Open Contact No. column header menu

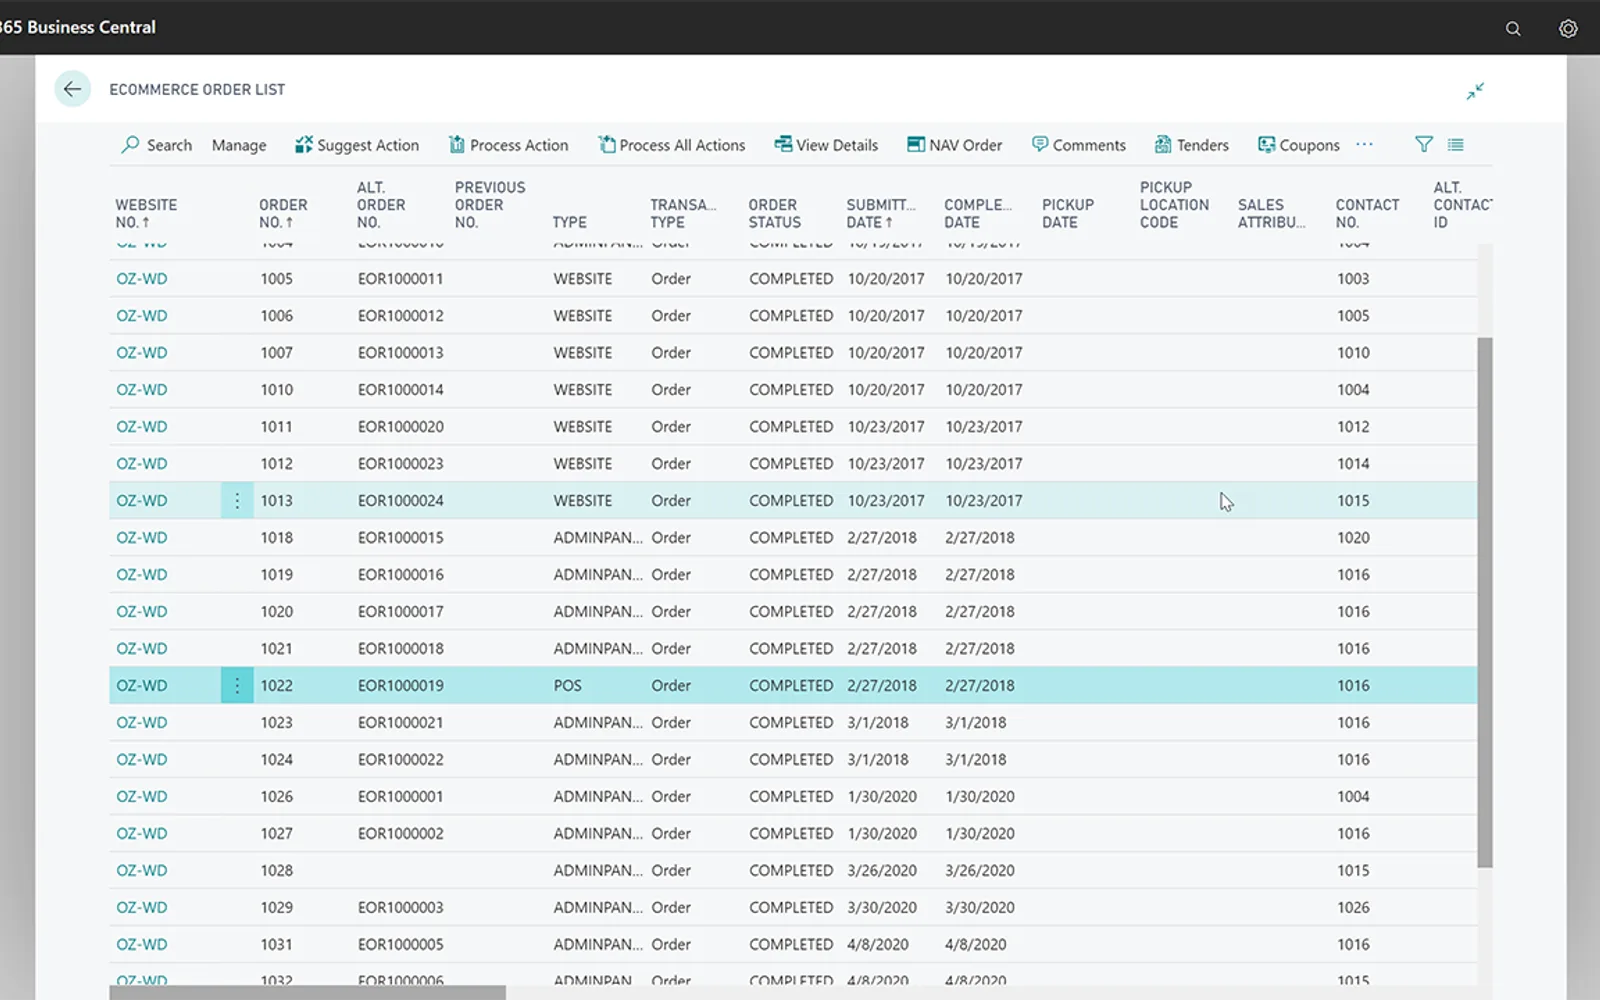(x=1367, y=213)
